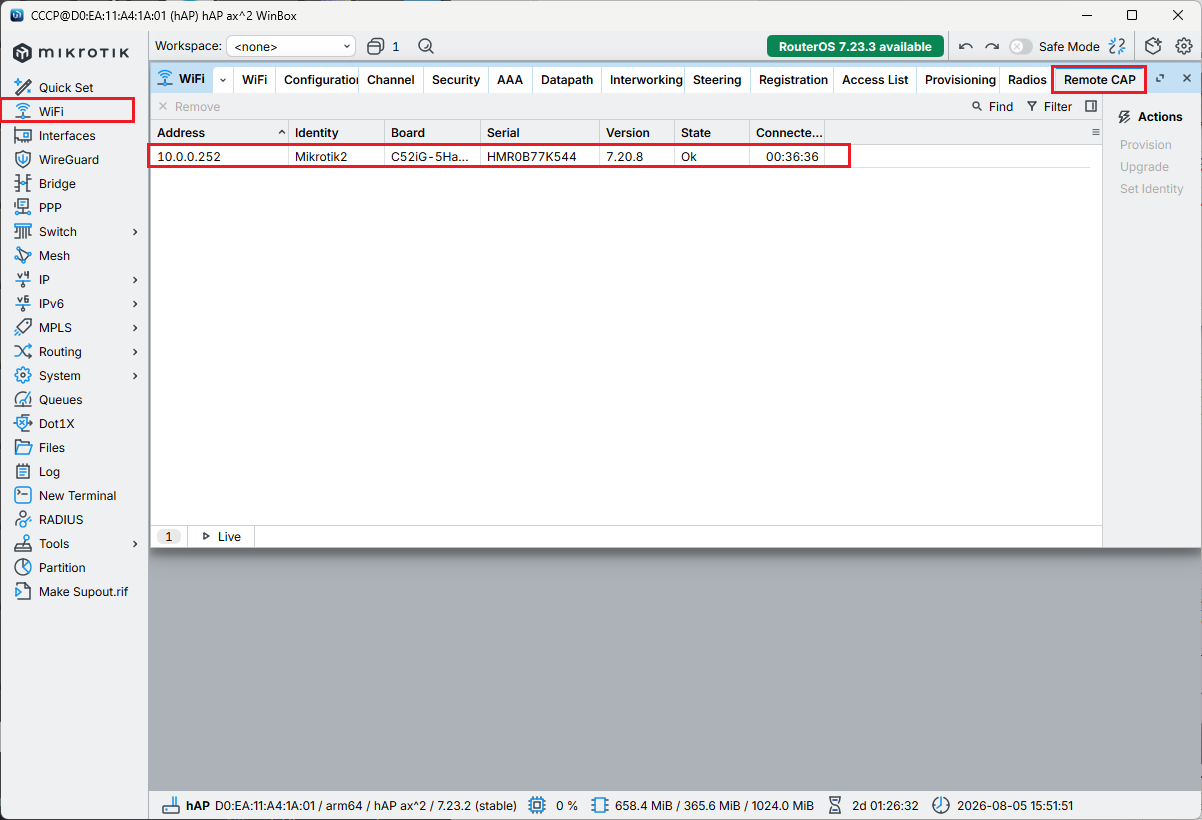Click serial HMR0B77K544 cell

point(540,156)
